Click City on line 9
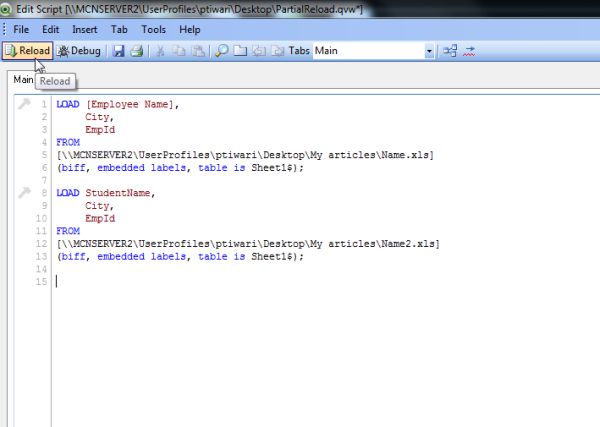The width and height of the screenshot is (600, 427). (97, 206)
